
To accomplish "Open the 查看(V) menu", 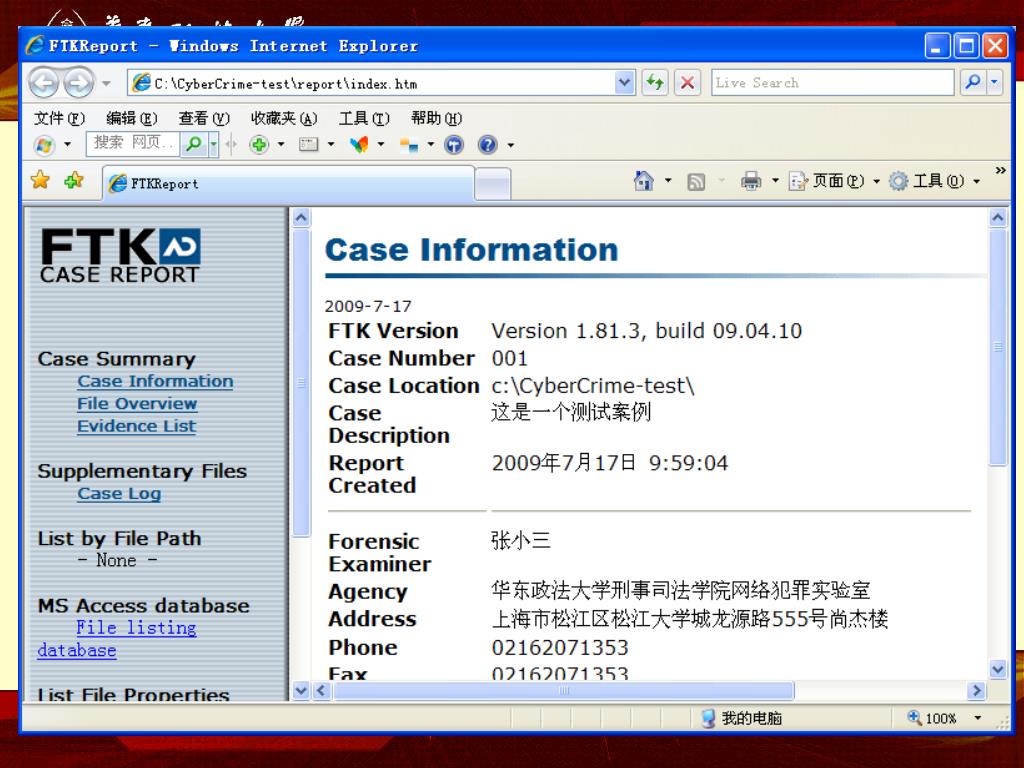I will tap(204, 118).
